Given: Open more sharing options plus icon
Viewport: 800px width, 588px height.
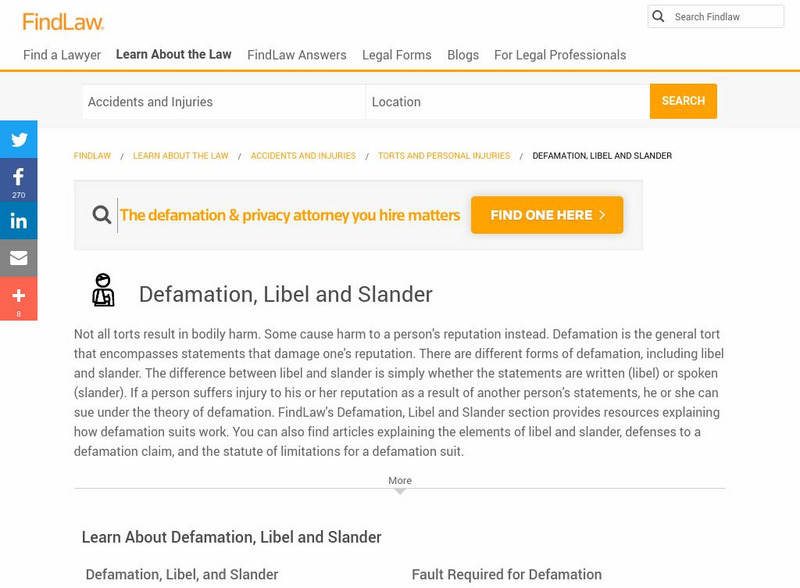Looking at the screenshot, I should point(18,299).
